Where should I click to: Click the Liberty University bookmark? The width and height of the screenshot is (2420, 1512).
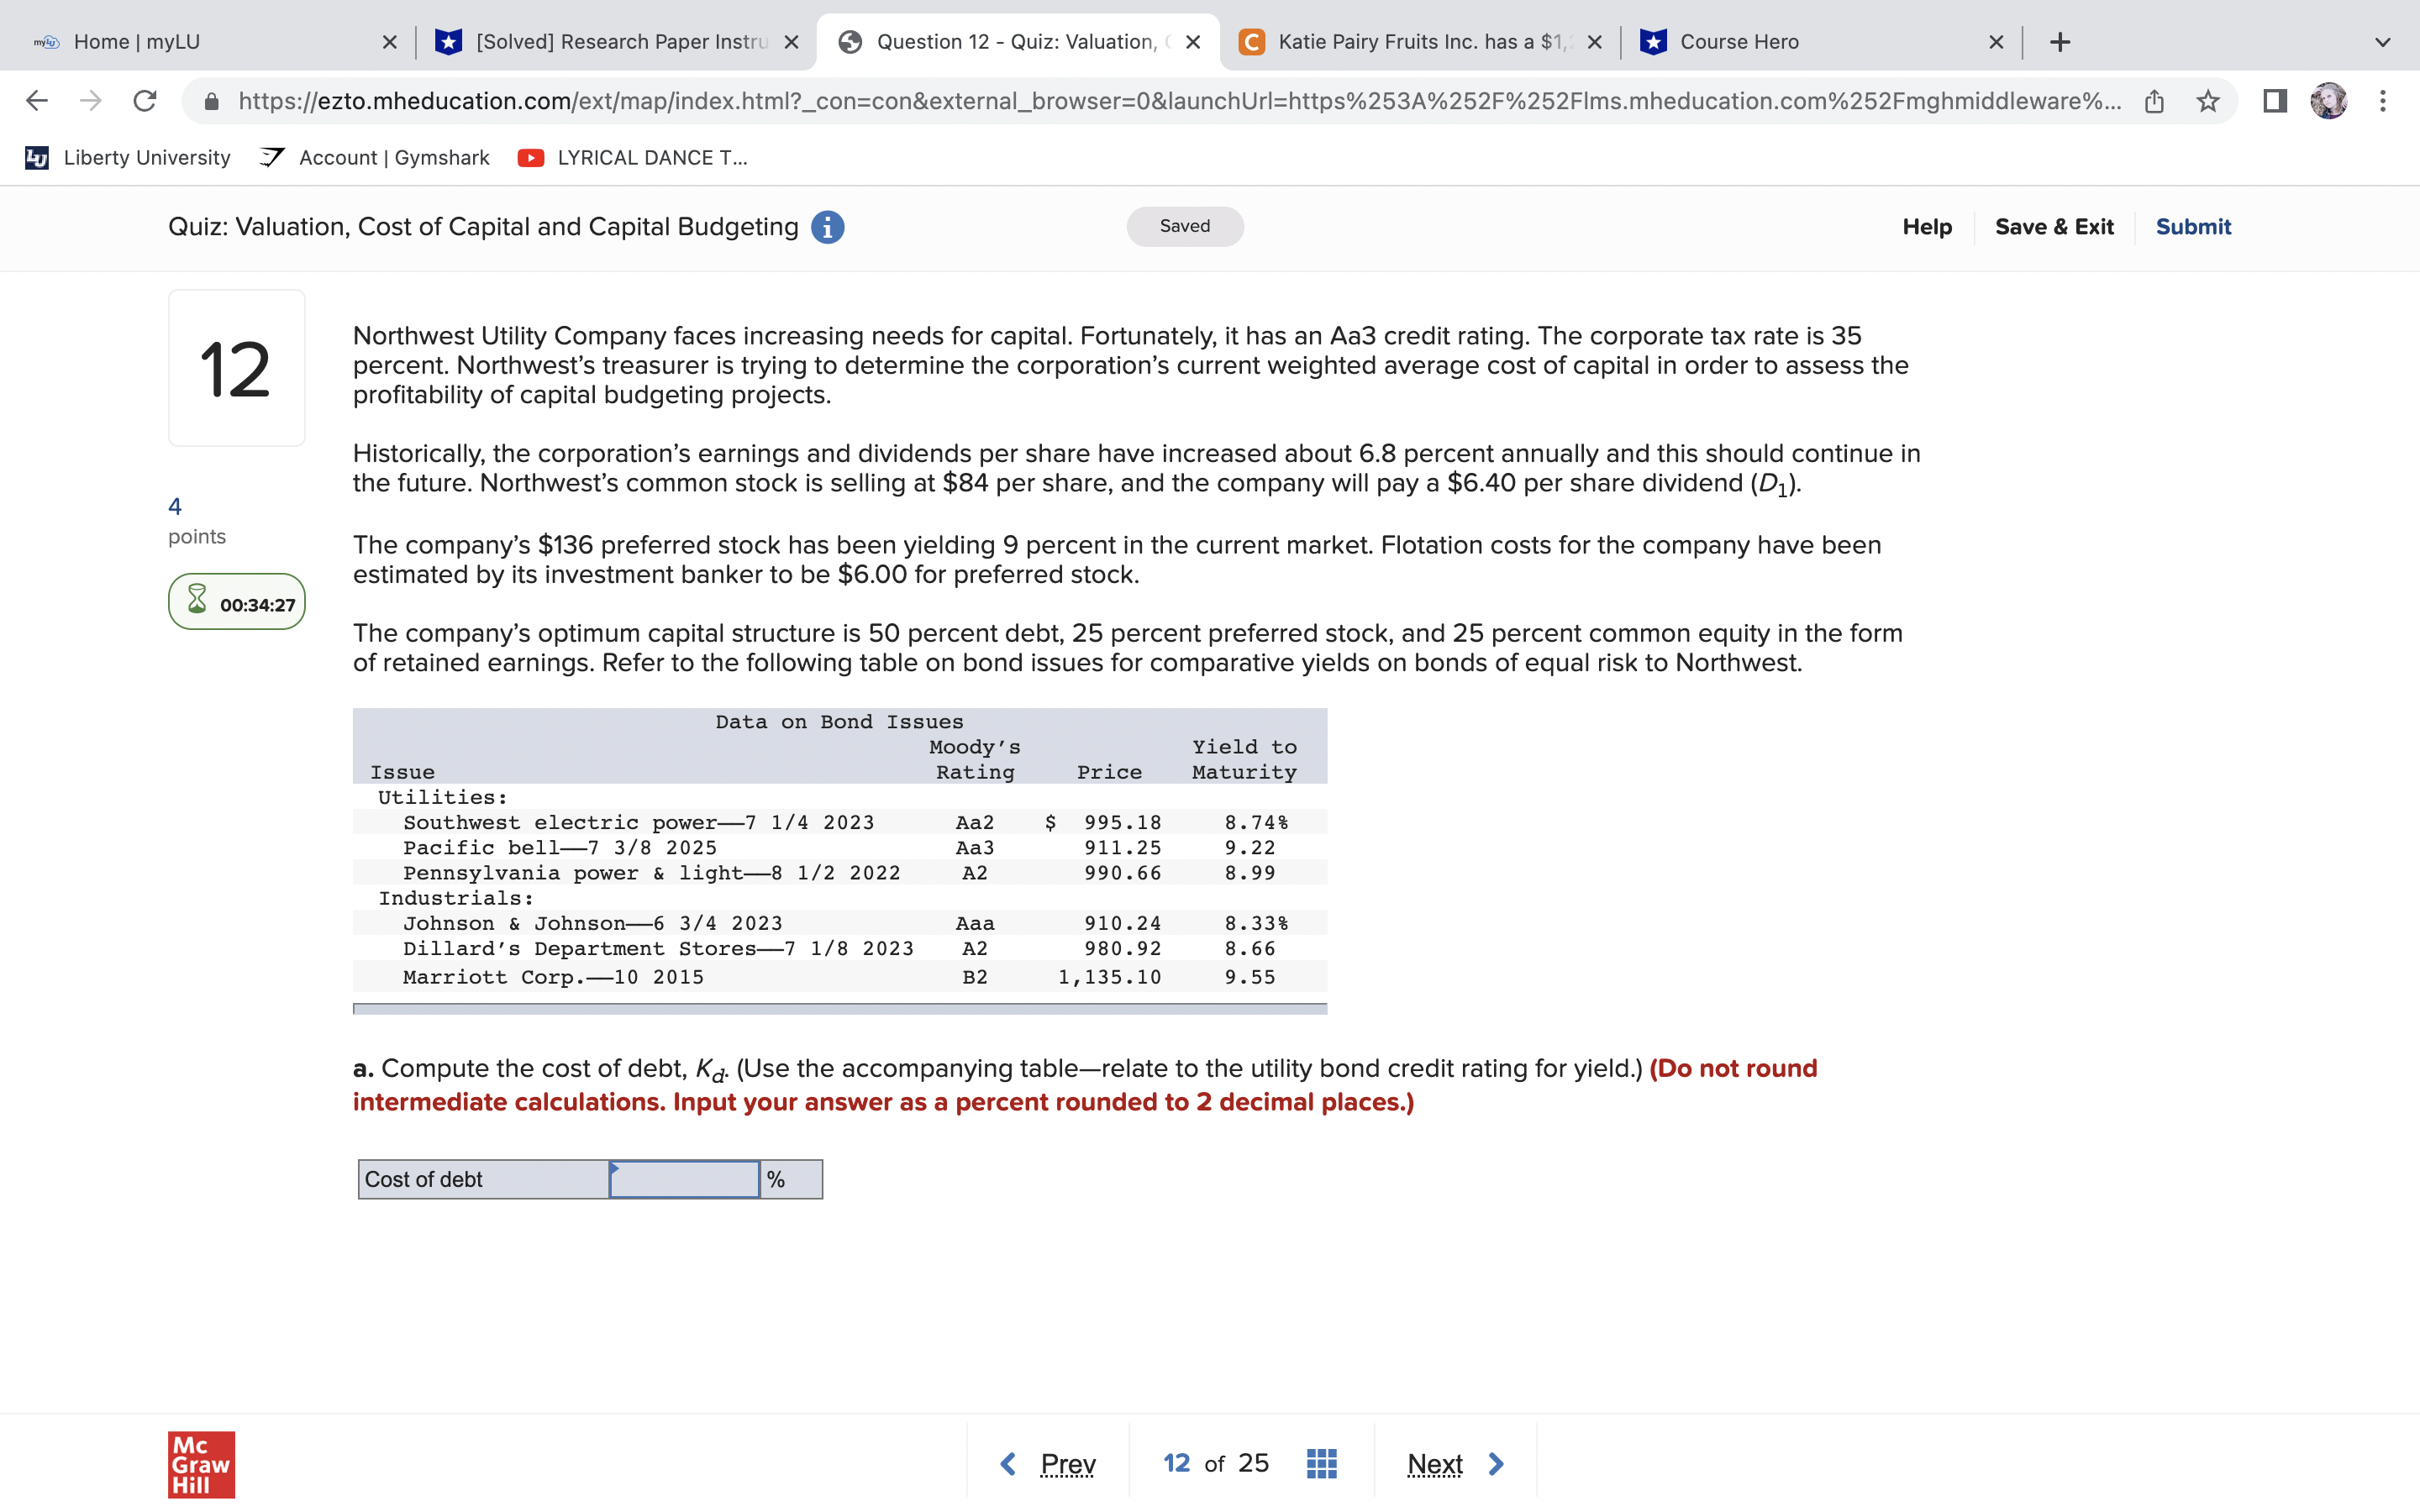click(x=126, y=157)
